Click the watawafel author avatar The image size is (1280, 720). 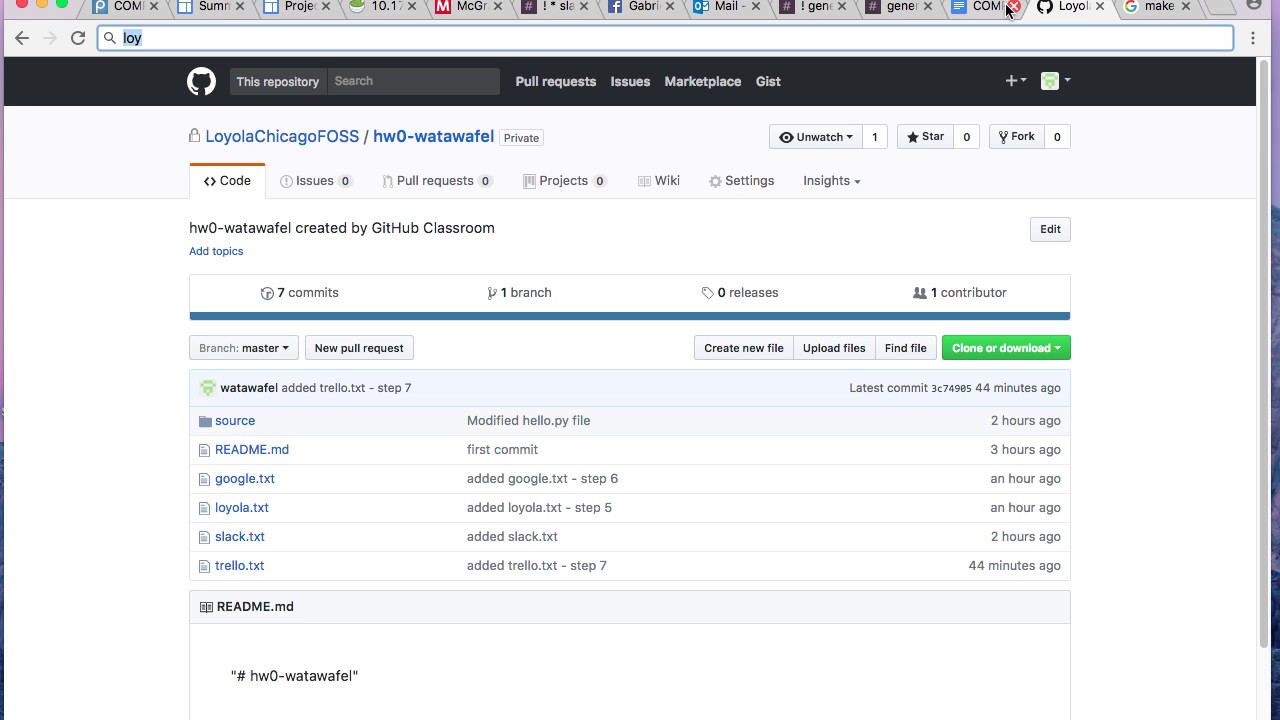207,388
